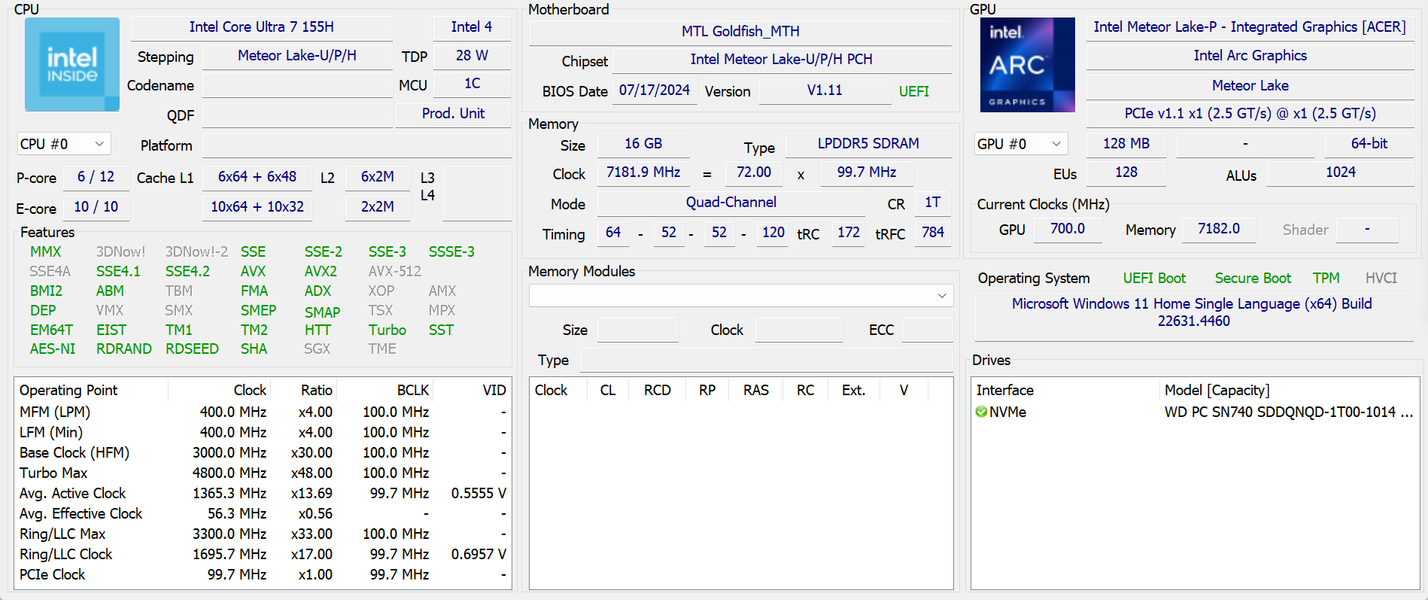Click the Prod. Unit field

pos(453,114)
